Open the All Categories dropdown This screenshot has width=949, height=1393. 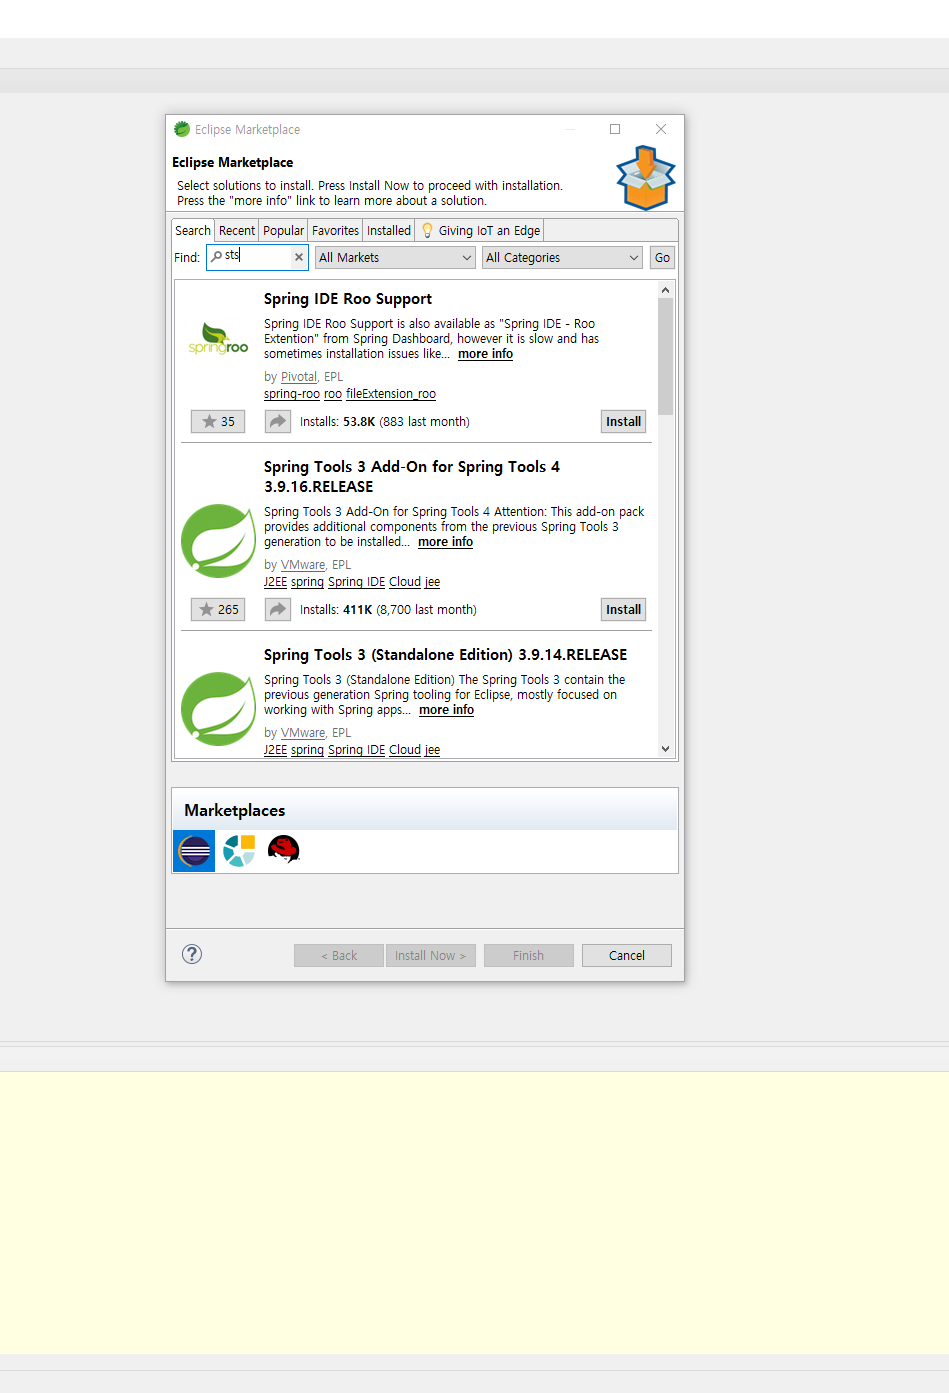tap(562, 258)
